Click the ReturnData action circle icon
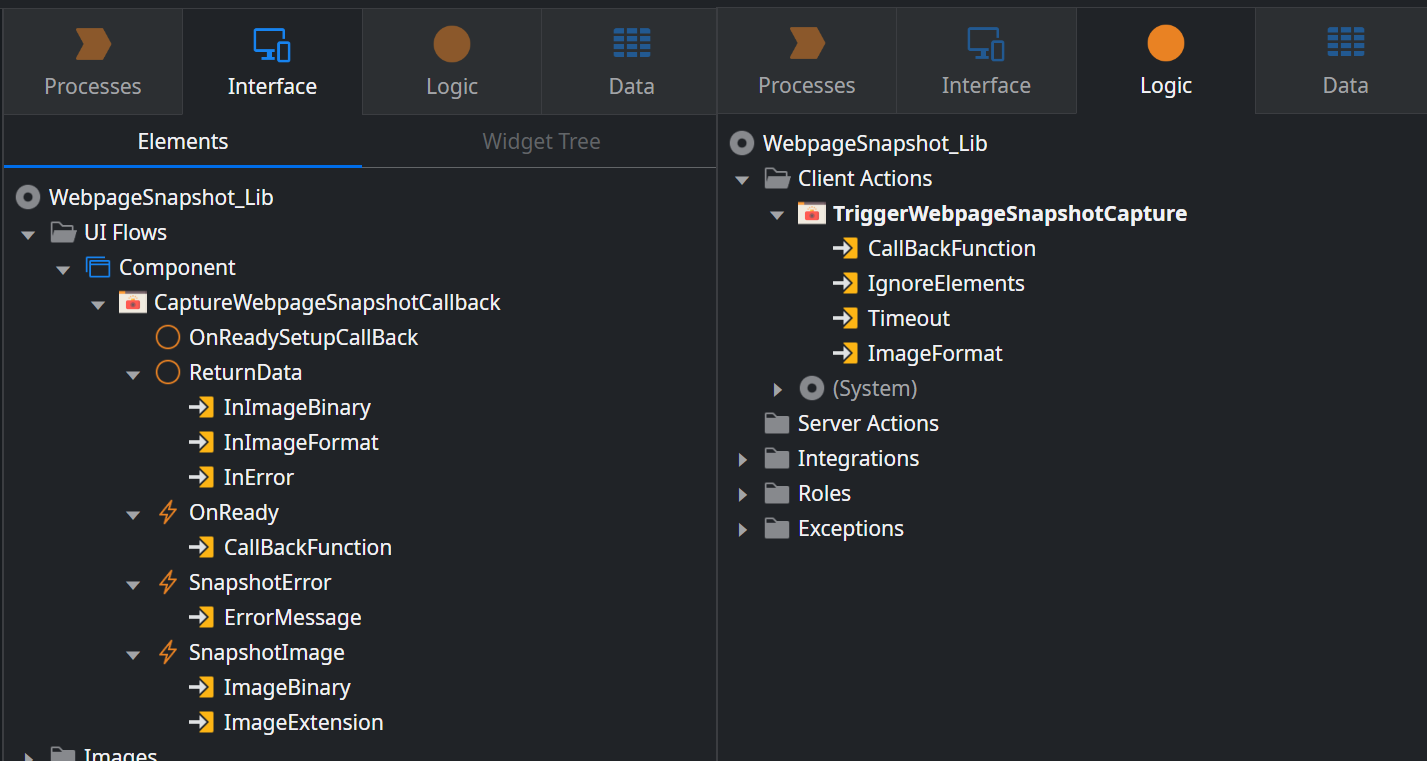 168,372
